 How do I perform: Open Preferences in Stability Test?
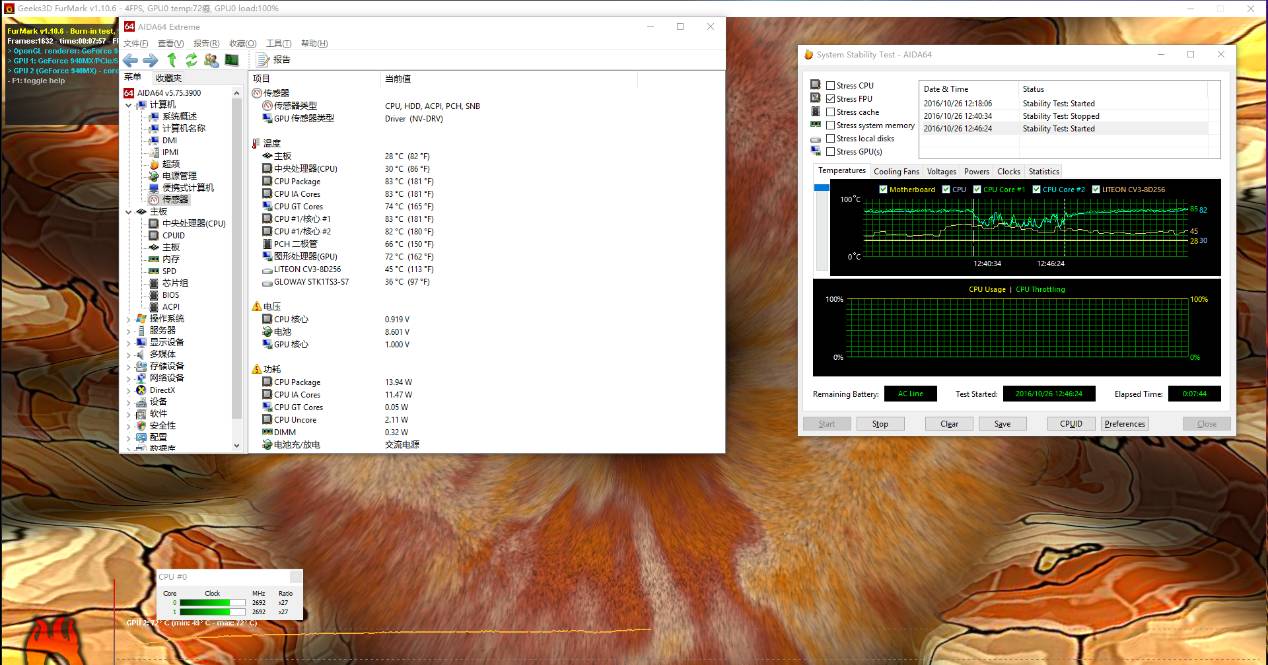click(1125, 424)
